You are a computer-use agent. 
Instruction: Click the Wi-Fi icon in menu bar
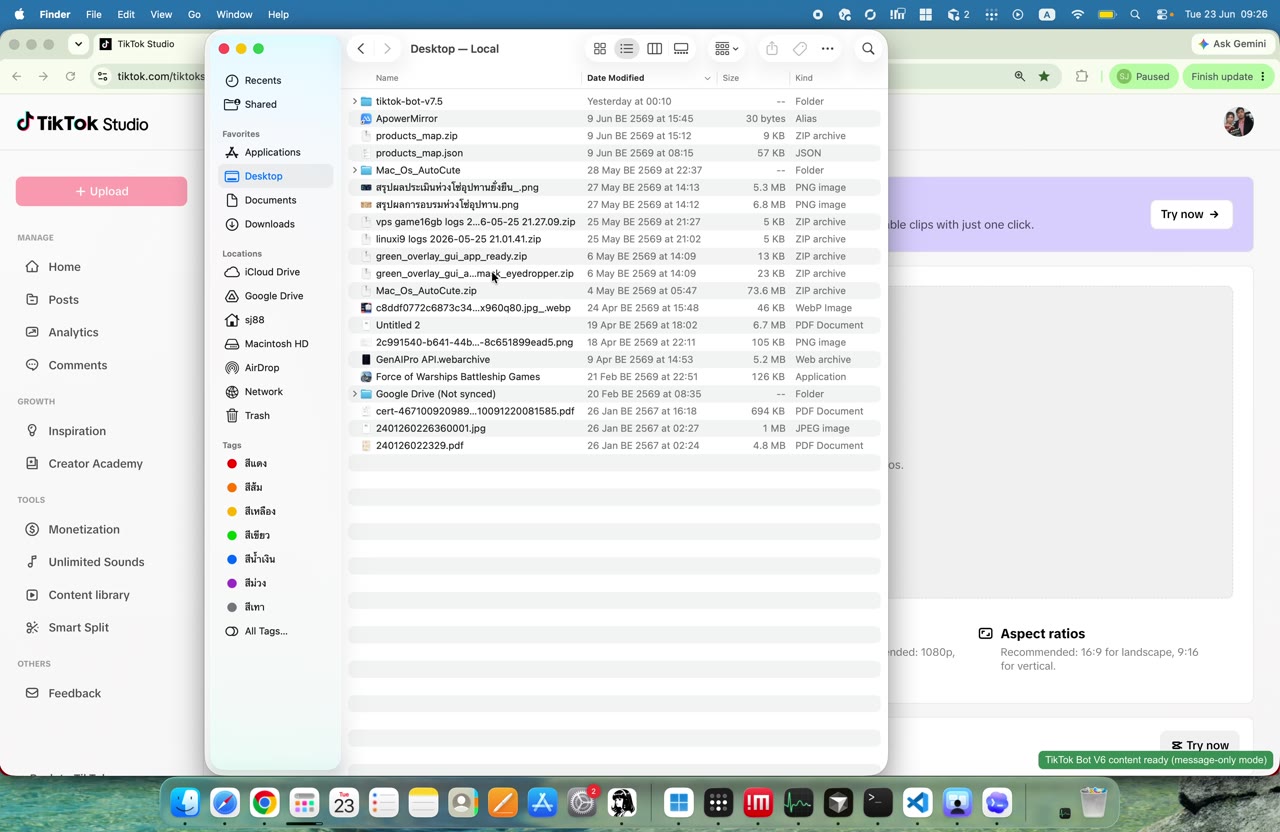(x=1077, y=14)
